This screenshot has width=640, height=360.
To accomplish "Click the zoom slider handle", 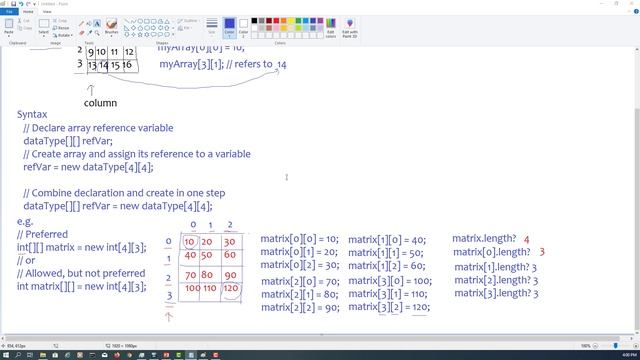I will [x=616, y=346].
